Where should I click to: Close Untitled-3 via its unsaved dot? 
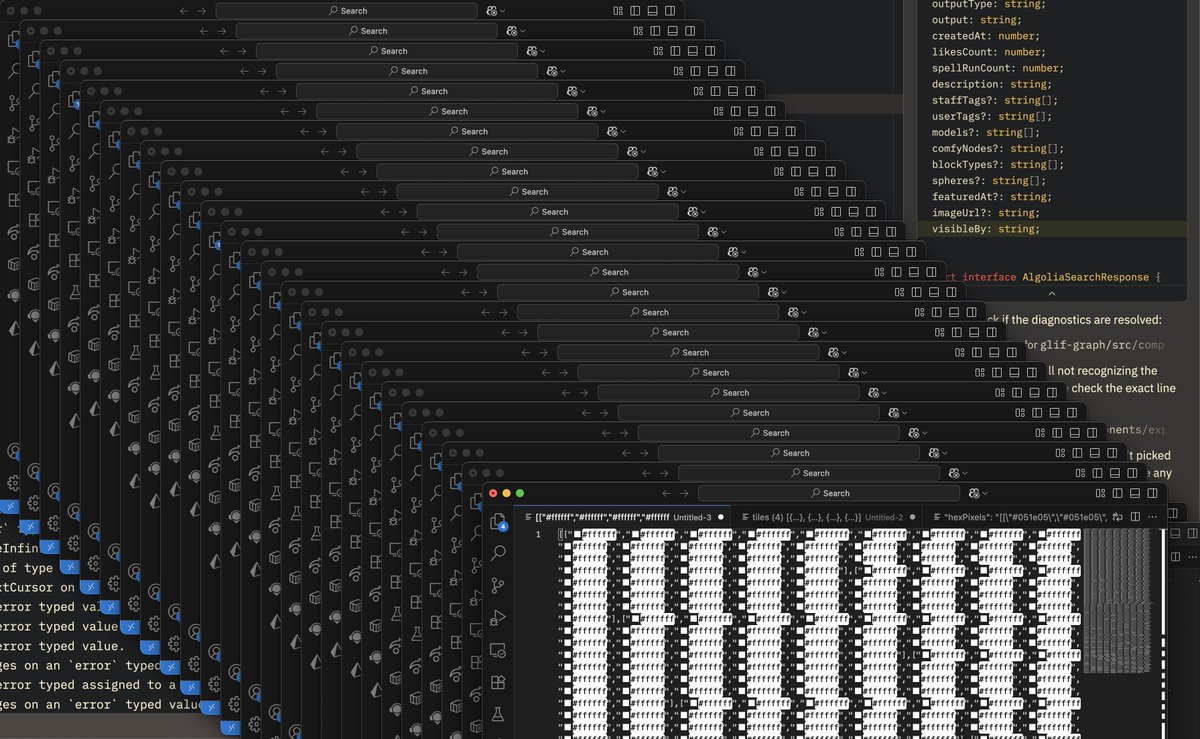[x=720, y=517]
